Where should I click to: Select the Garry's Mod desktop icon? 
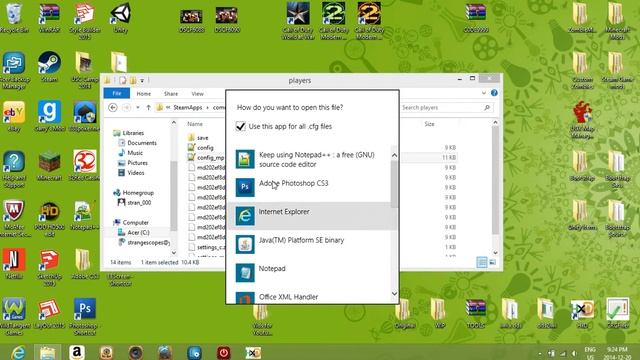(x=49, y=116)
